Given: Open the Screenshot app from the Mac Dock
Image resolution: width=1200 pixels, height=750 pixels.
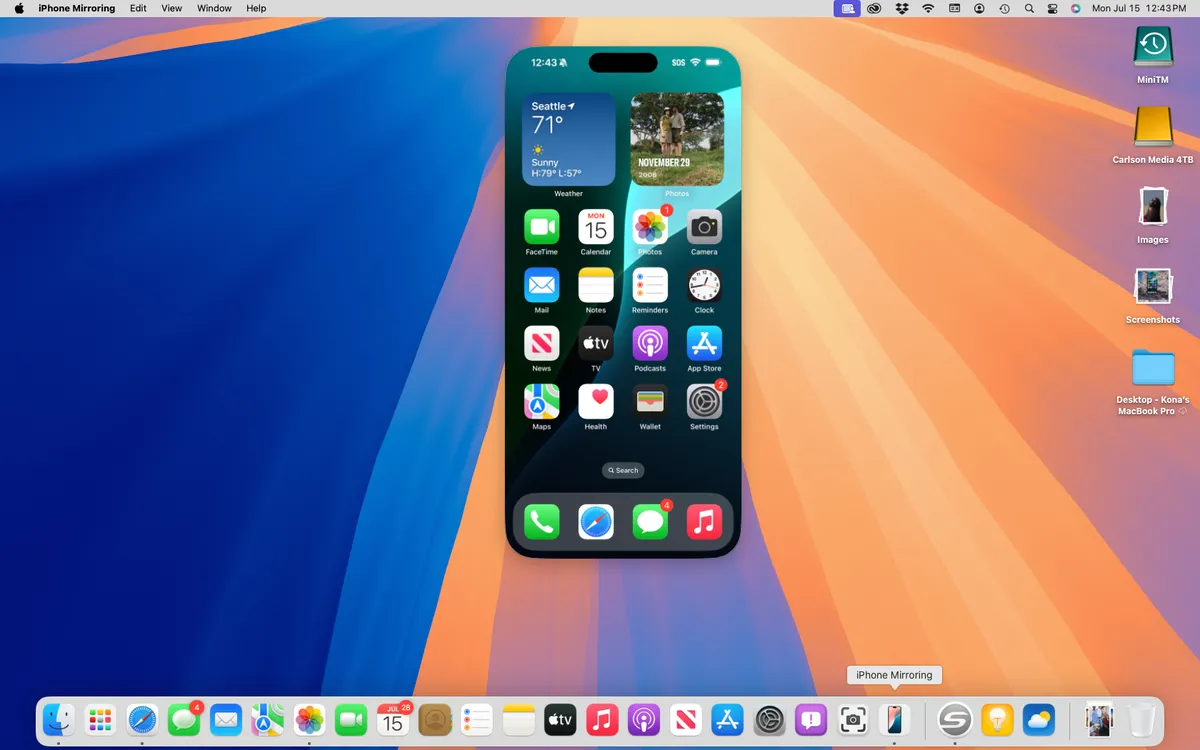Looking at the screenshot, I should point(853,719).
